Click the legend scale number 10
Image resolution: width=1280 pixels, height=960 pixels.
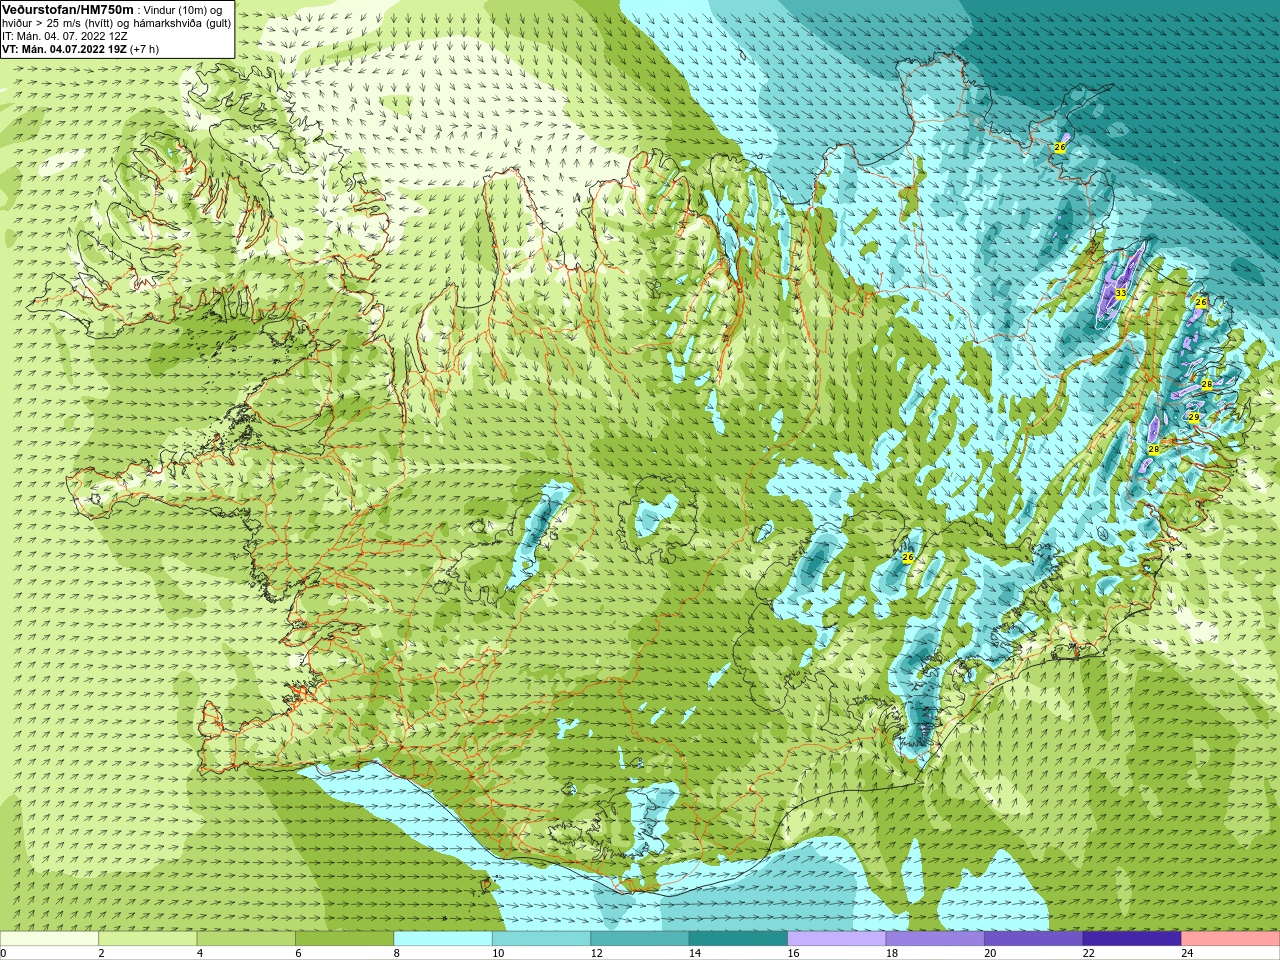tap(498, 953)
